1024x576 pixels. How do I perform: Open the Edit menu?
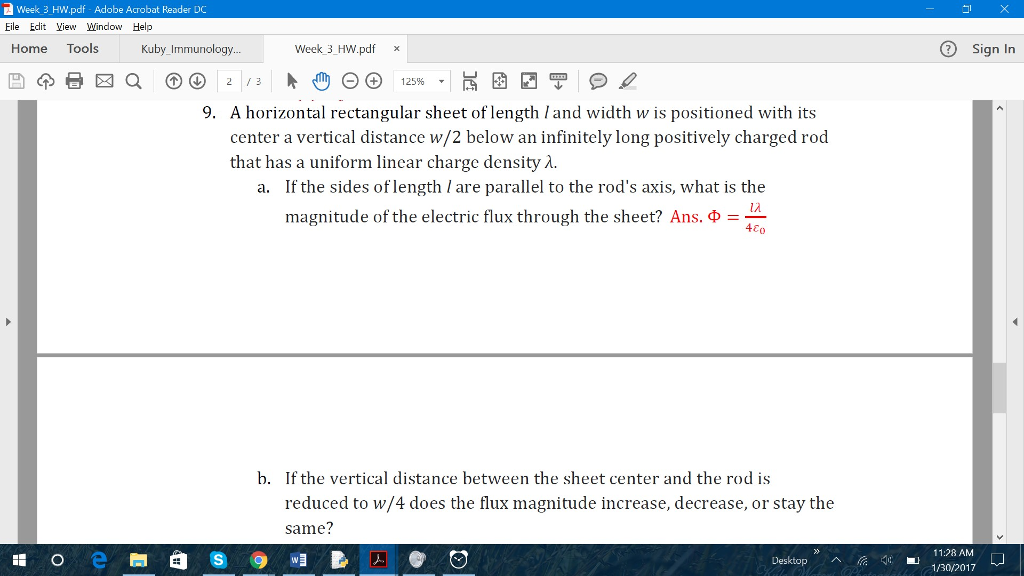coord(38,27)
